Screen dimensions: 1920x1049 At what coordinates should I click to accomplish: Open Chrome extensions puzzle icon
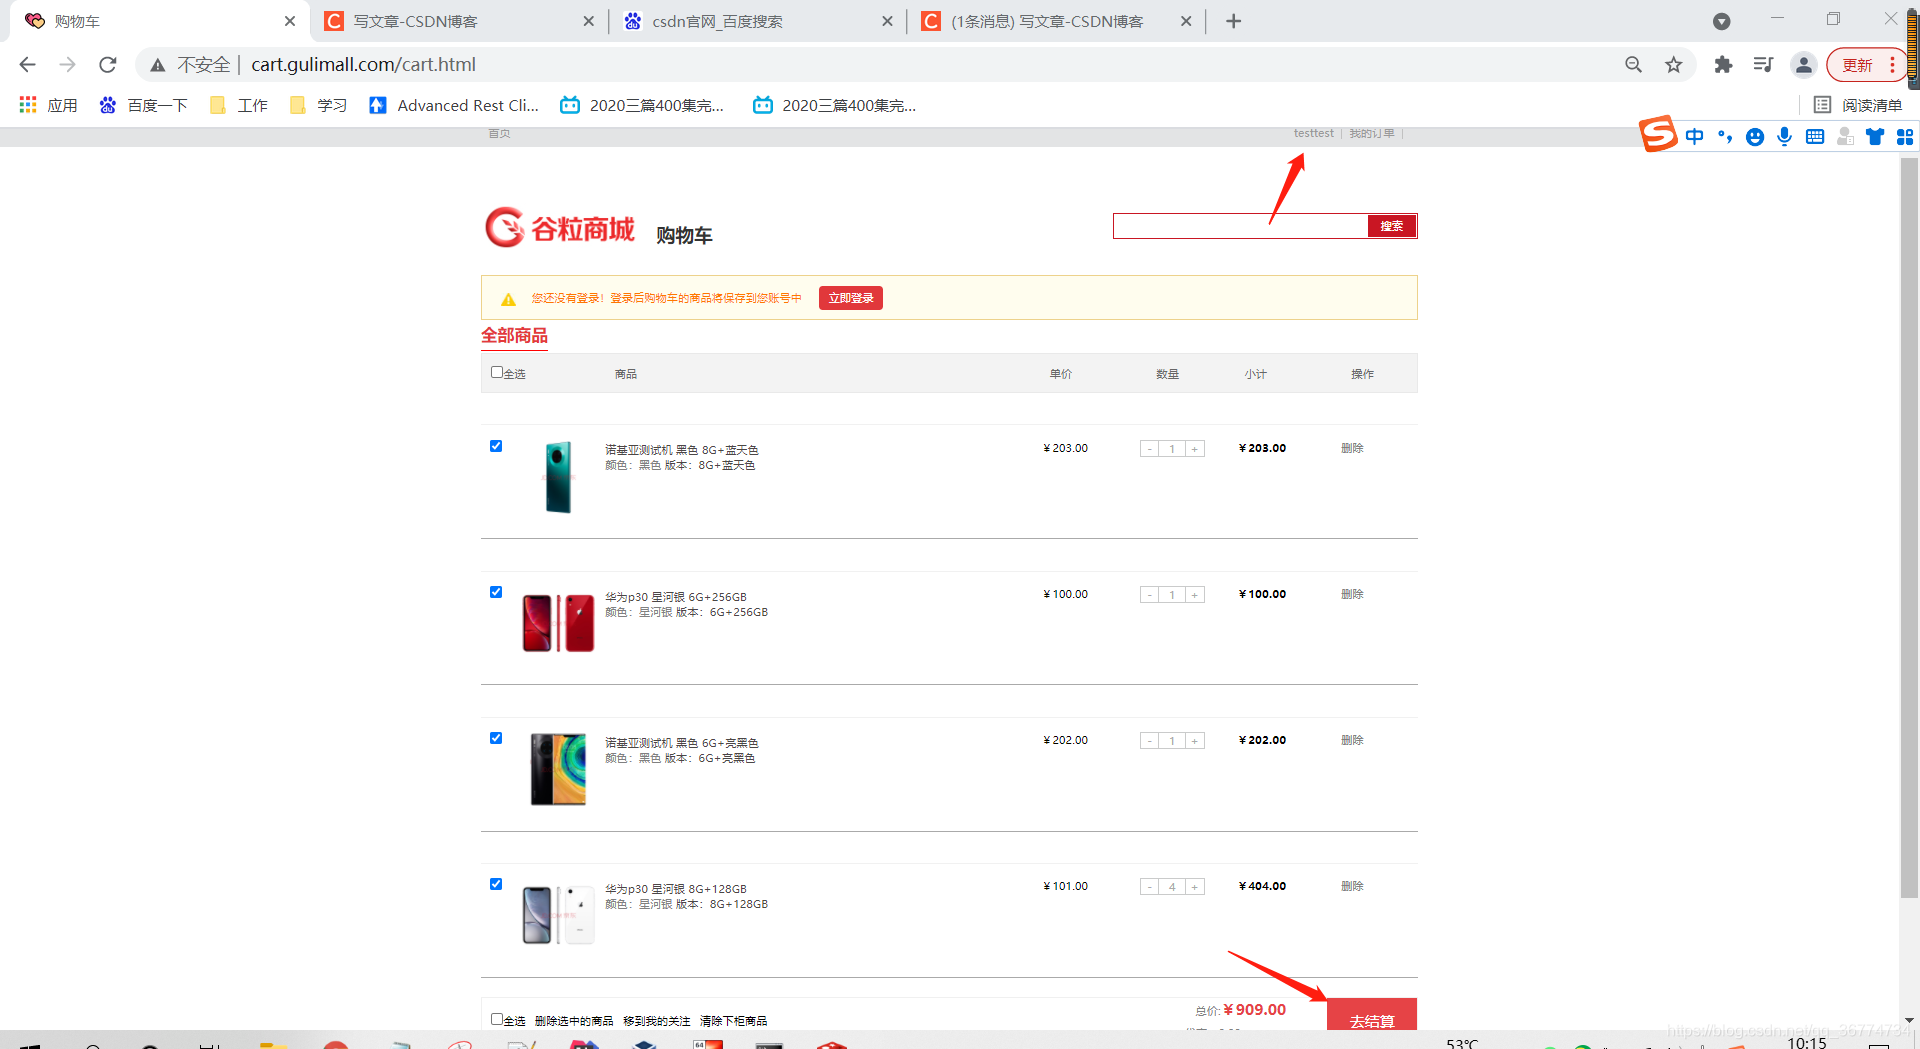point(1723,65)
